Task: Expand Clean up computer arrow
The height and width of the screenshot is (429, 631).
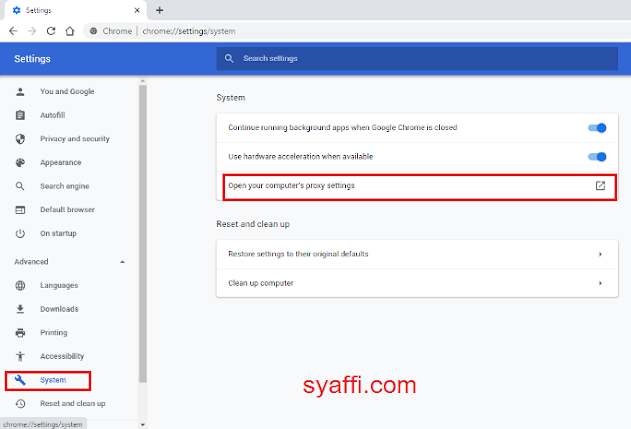Action: pyautogui.click(x=600, y=283)
